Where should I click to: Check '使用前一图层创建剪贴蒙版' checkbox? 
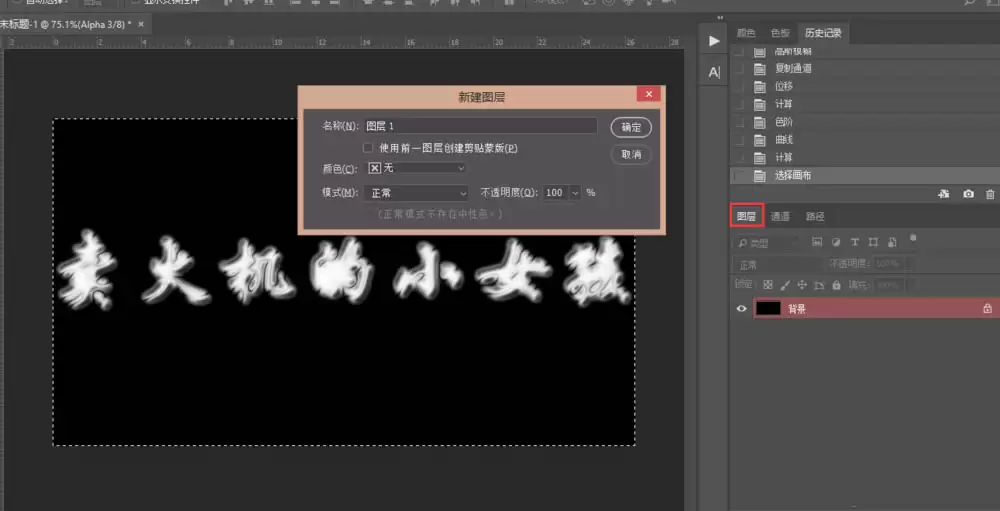point(368,148)
